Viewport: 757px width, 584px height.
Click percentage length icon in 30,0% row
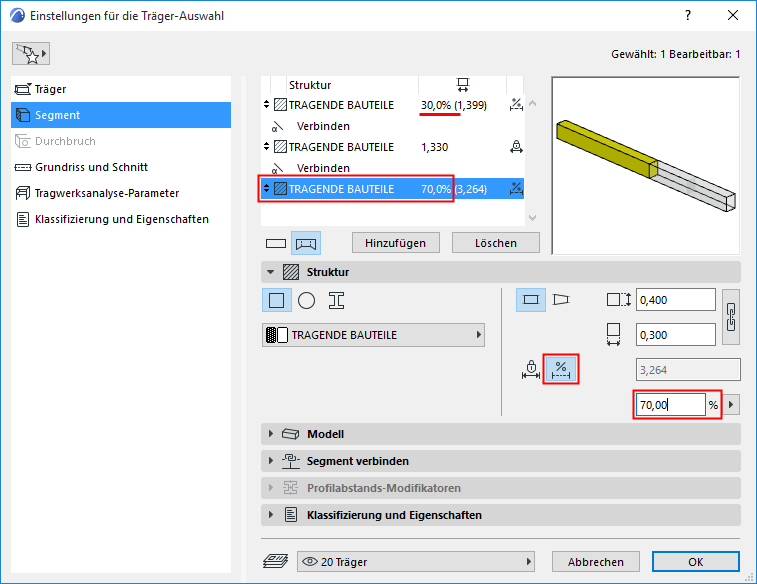click(516, 105)
